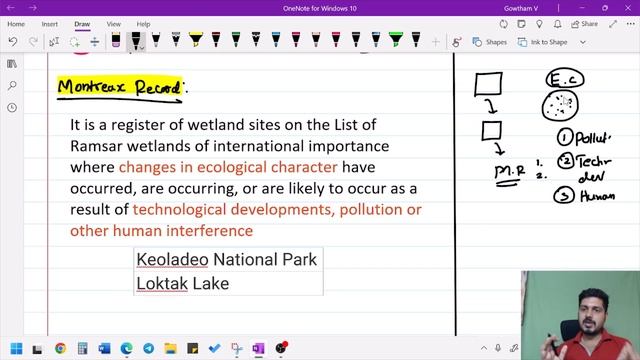Pick the black pen after green highlighter

(x=416, y=40)
